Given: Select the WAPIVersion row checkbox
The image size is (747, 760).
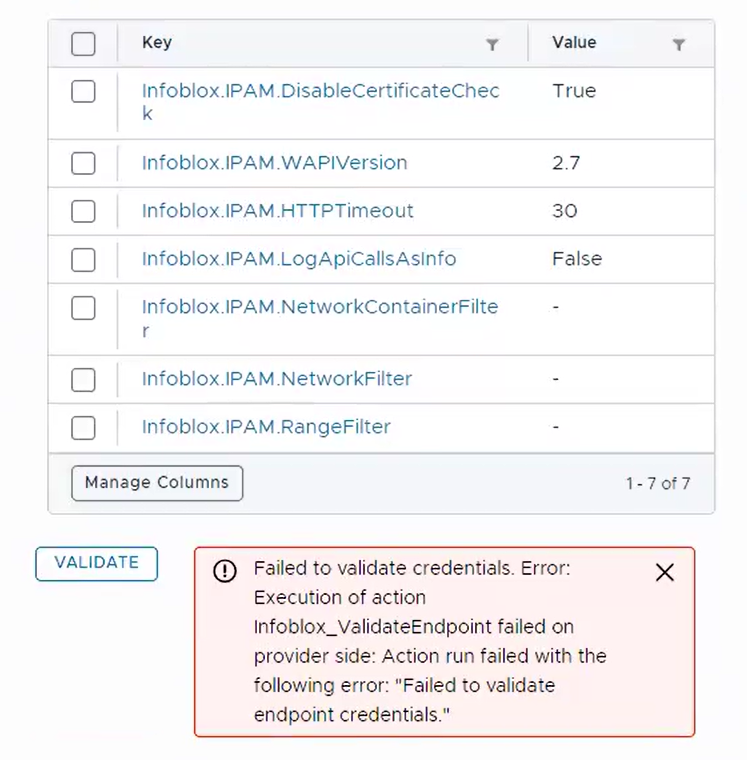Looking at the screenshot, I should [x=84, y=163].
